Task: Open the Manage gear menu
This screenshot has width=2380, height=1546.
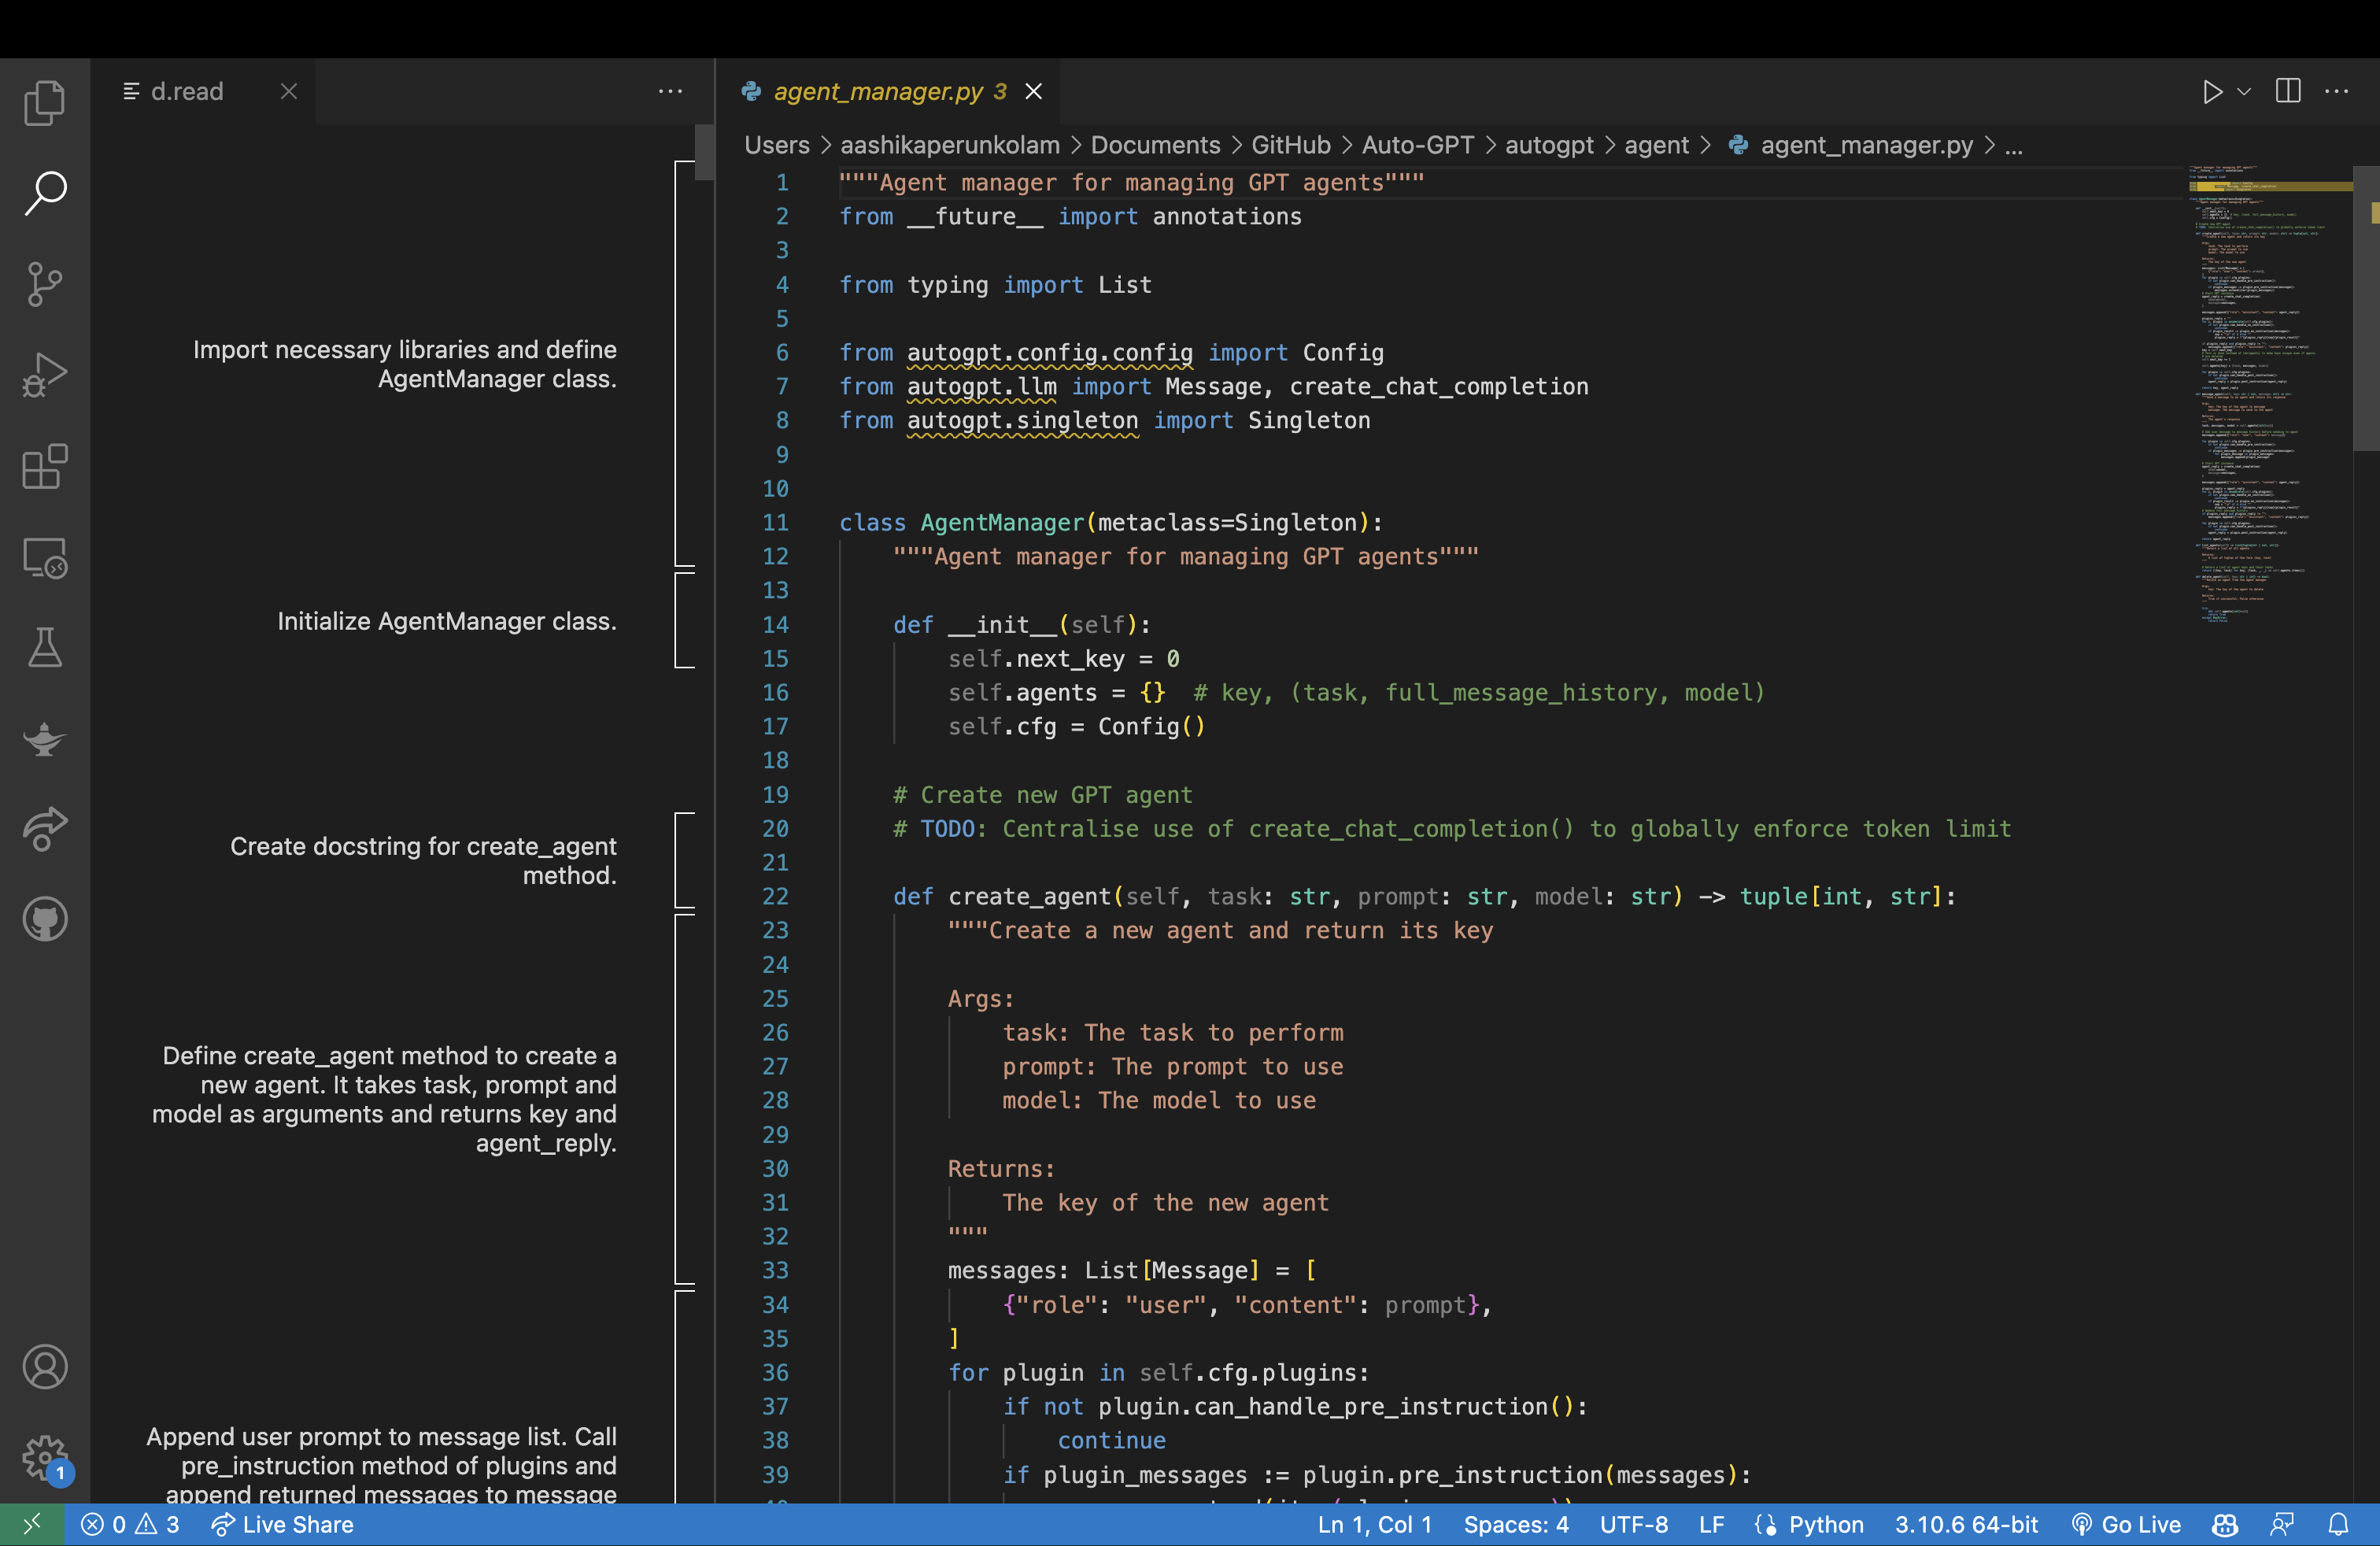Action: (45, 1458)
